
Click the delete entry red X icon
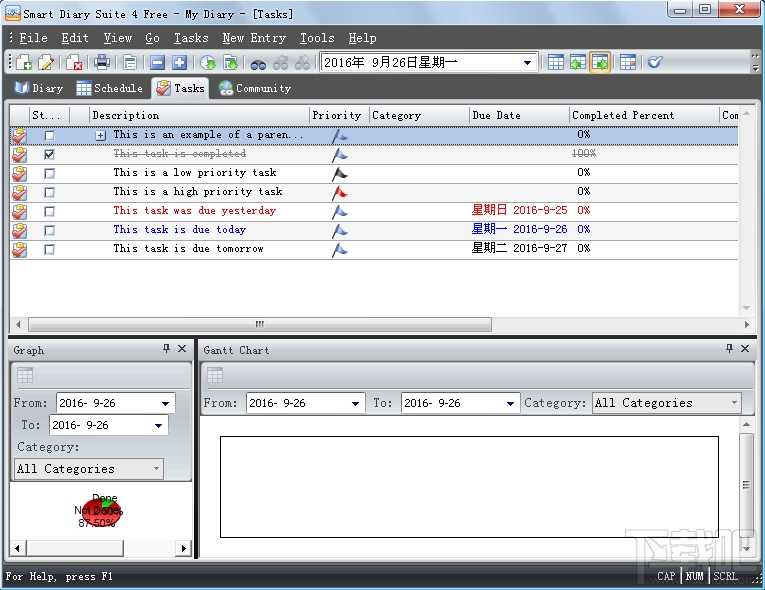tap(74, 62)
